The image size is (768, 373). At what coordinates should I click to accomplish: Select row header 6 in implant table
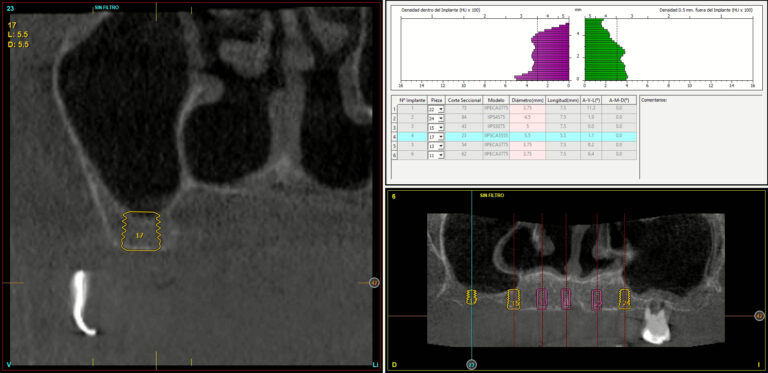coord(394,155)
